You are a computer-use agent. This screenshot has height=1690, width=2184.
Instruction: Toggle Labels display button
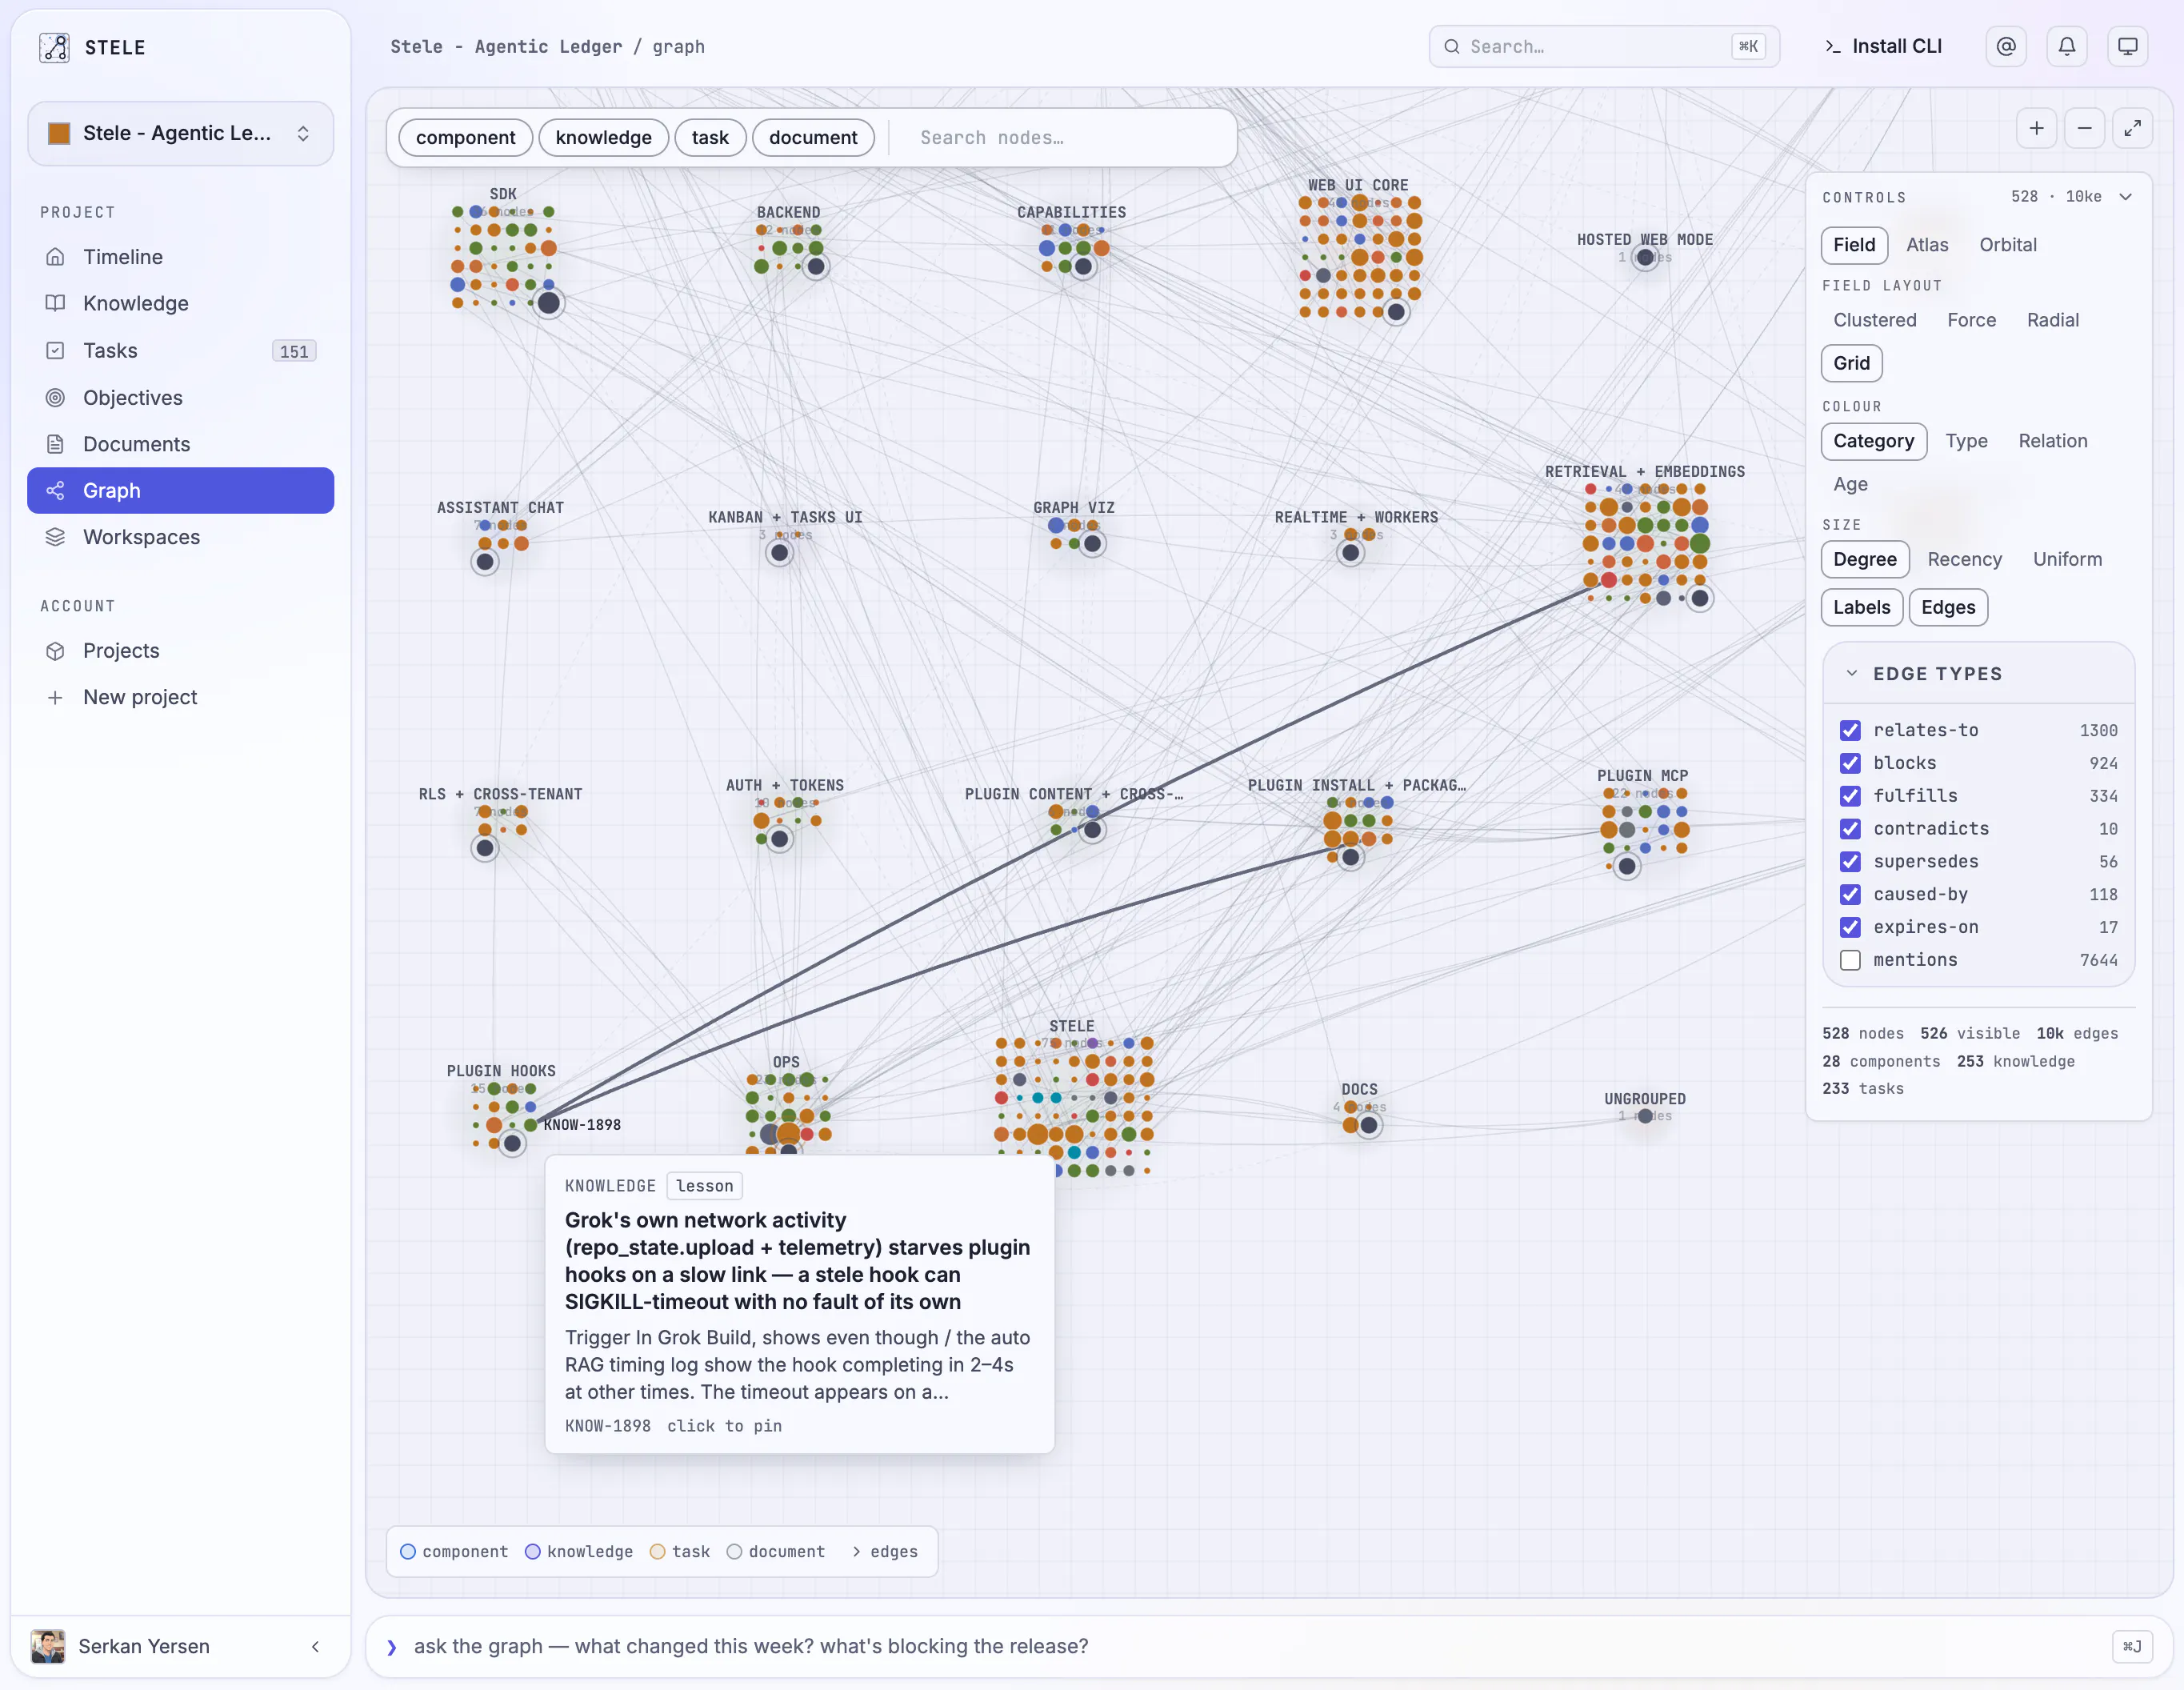tap(1861, 607)
